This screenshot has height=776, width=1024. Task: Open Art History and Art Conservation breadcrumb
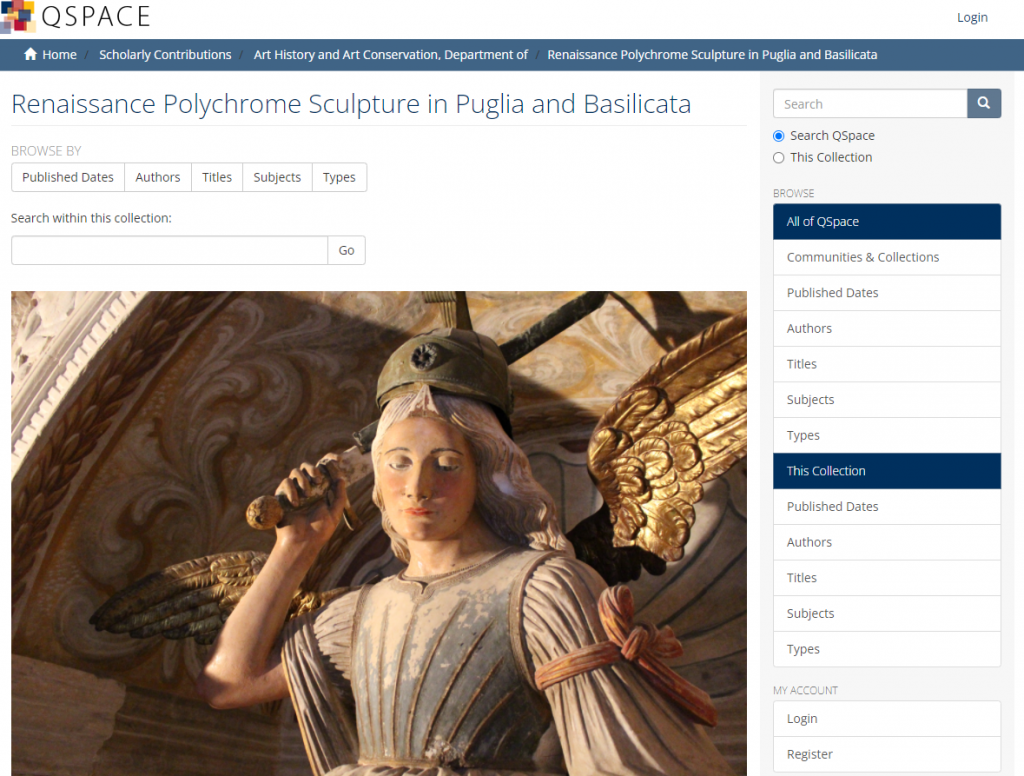click(x=390, y=55)
